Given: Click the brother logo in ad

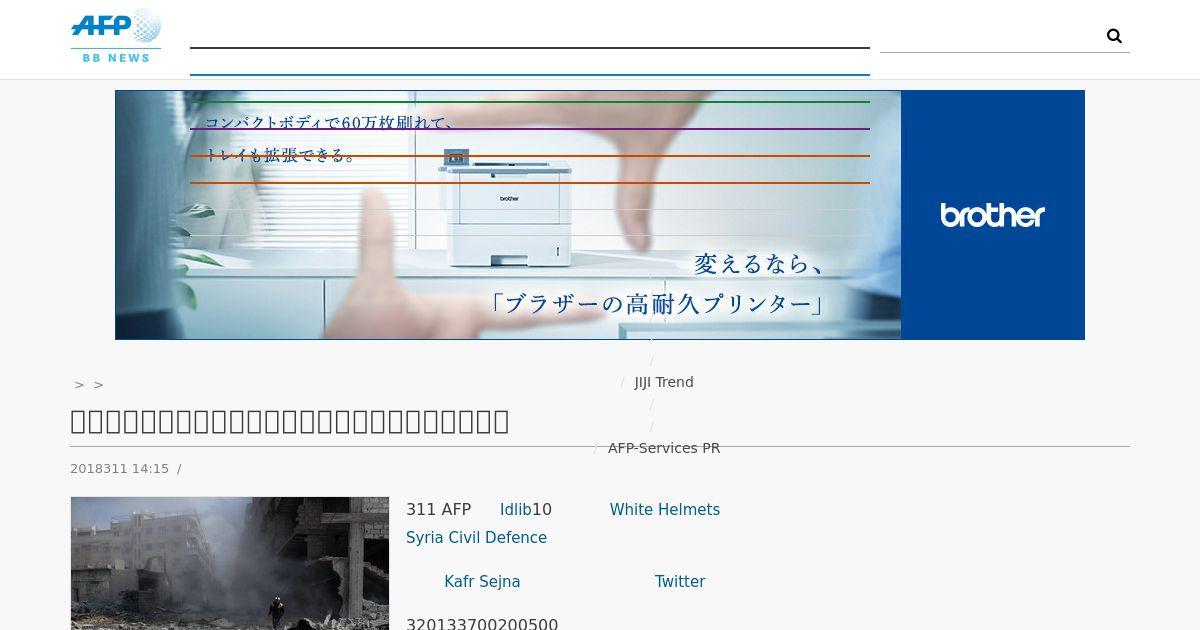Looking at the screenshot, I should tap(992, 215).
